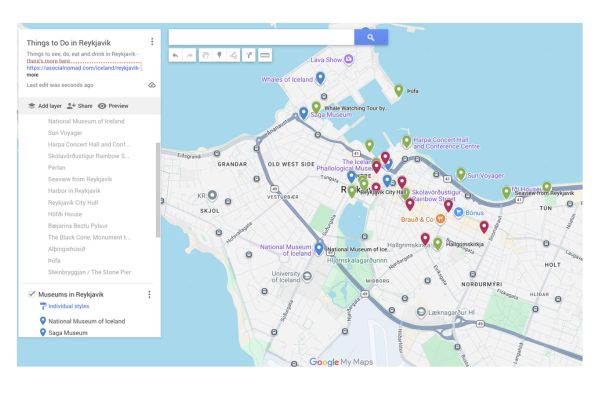Viewport: 600px width, 400px height.
Task: Select Skólavörðustígur Rainbow S... list row
Action: (88, 156)
